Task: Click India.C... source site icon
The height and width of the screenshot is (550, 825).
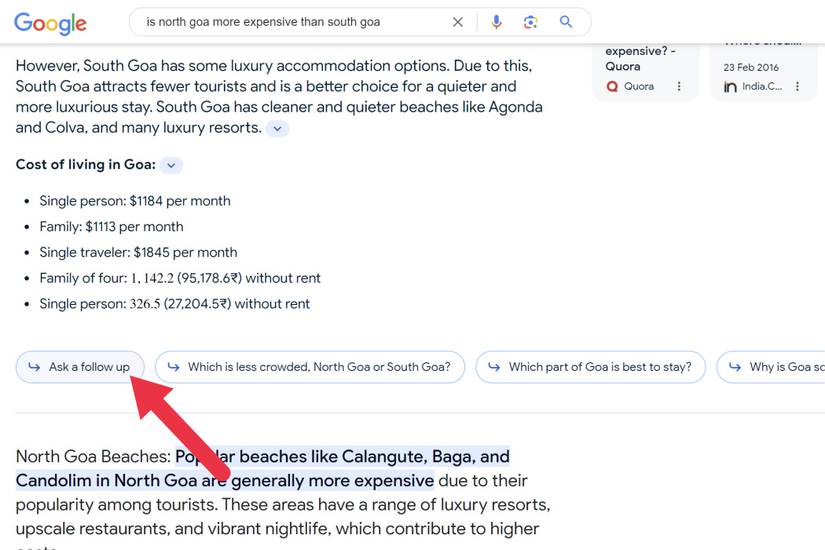Action: (730, 87)
